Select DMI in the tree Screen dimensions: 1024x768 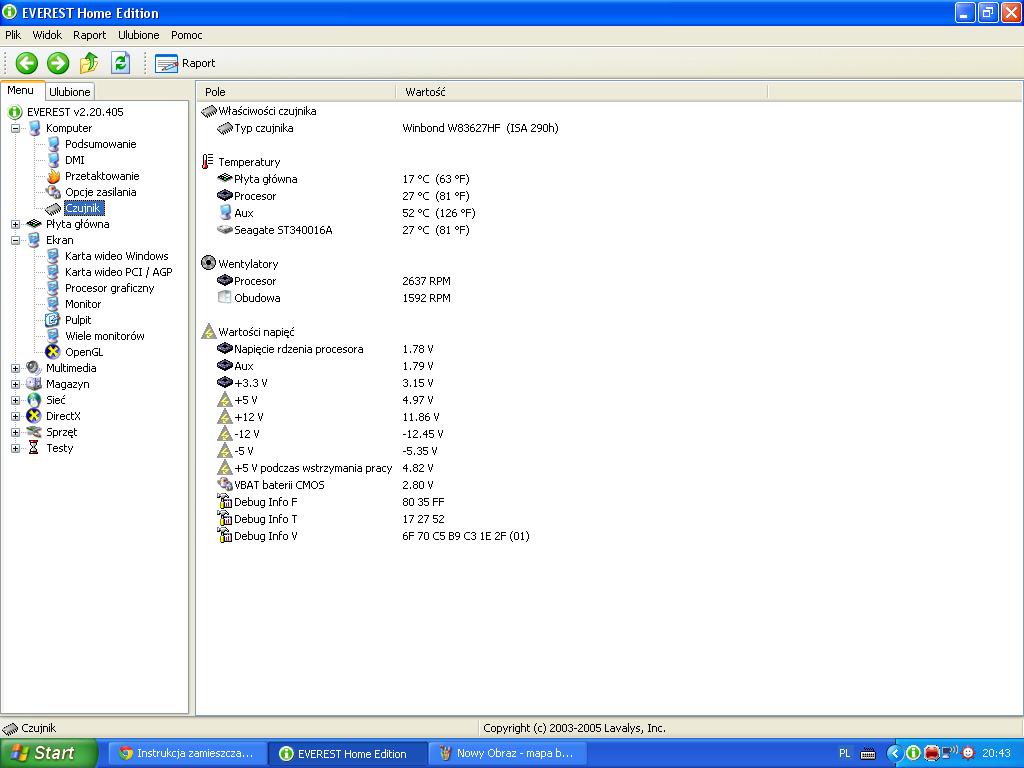(x=74, y=160)
